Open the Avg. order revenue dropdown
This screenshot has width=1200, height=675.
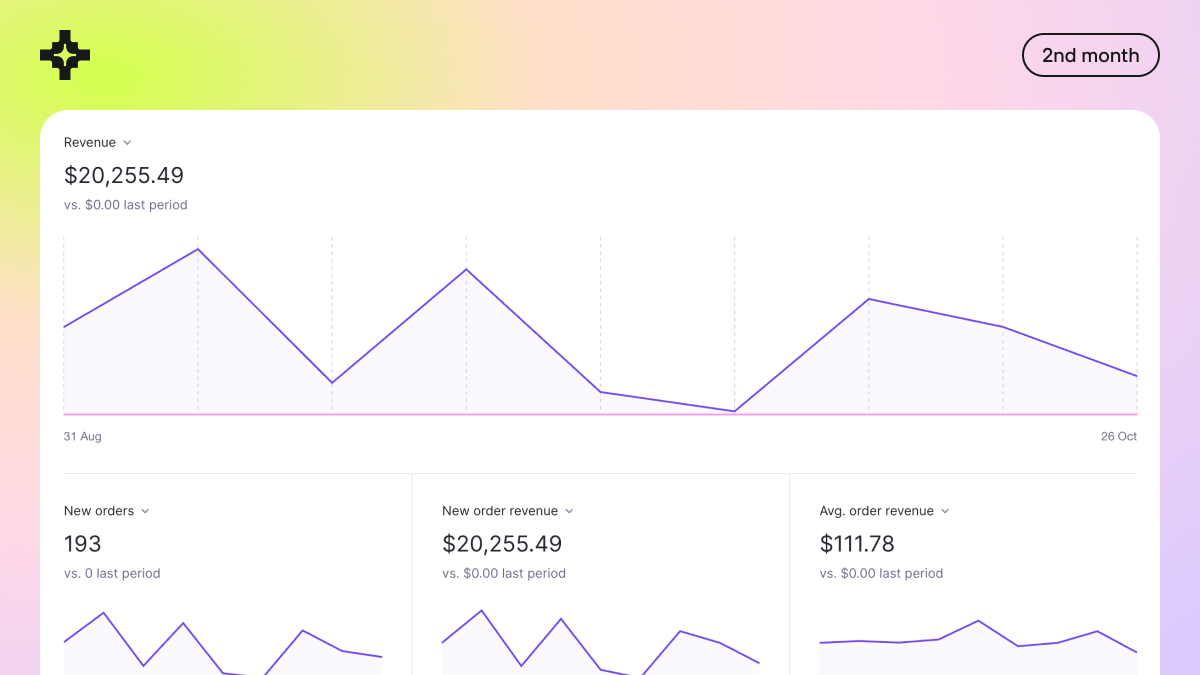coord(946,510)
